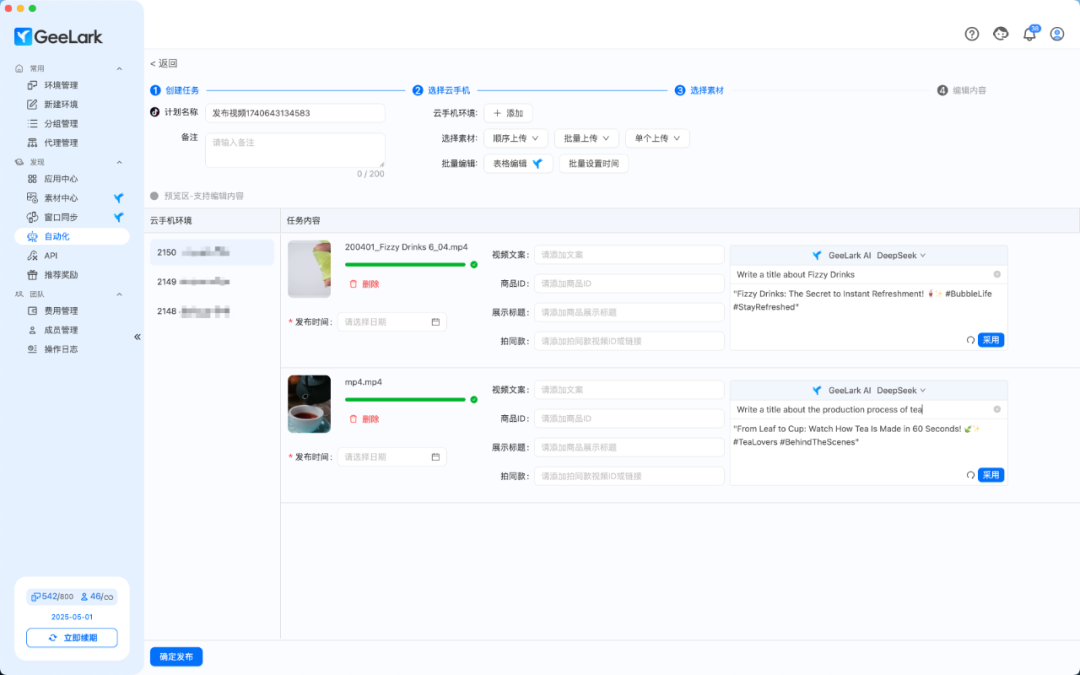Regenerate the Fizzy Drinks AI title
The height and width of the screenshot is (675, 1080).
pyautogui.click(x=970, y=340)
